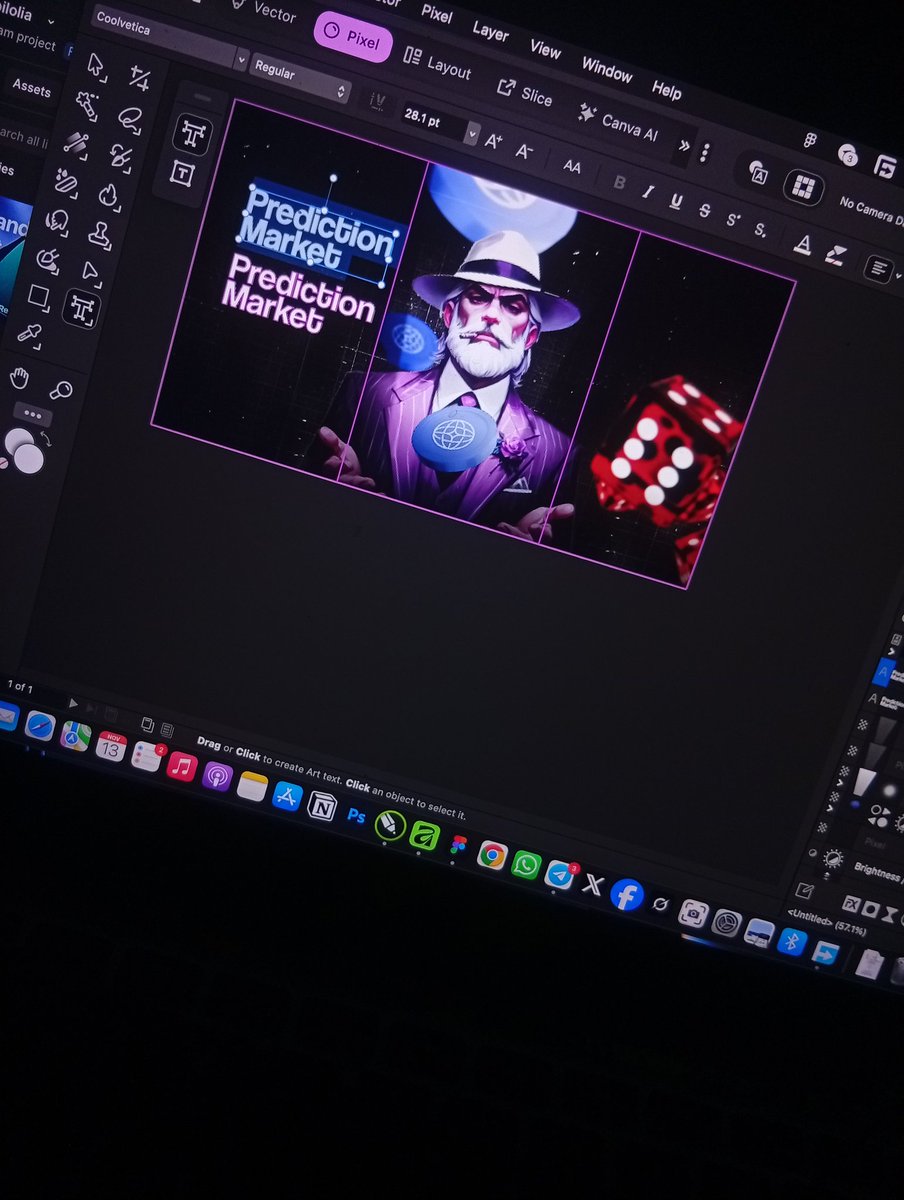Screen dimensions: 904x1200
Task: Select the Artistic Text tool in toolbar
Action: point(81,309)
